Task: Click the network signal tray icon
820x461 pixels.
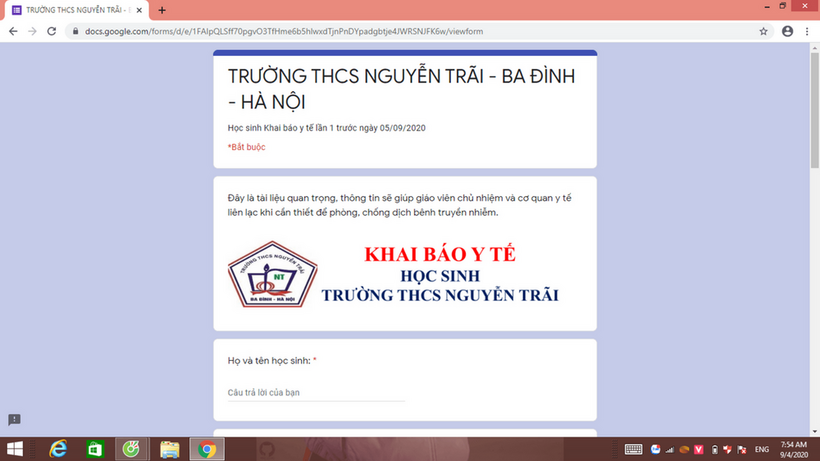Action: point(670,450)
